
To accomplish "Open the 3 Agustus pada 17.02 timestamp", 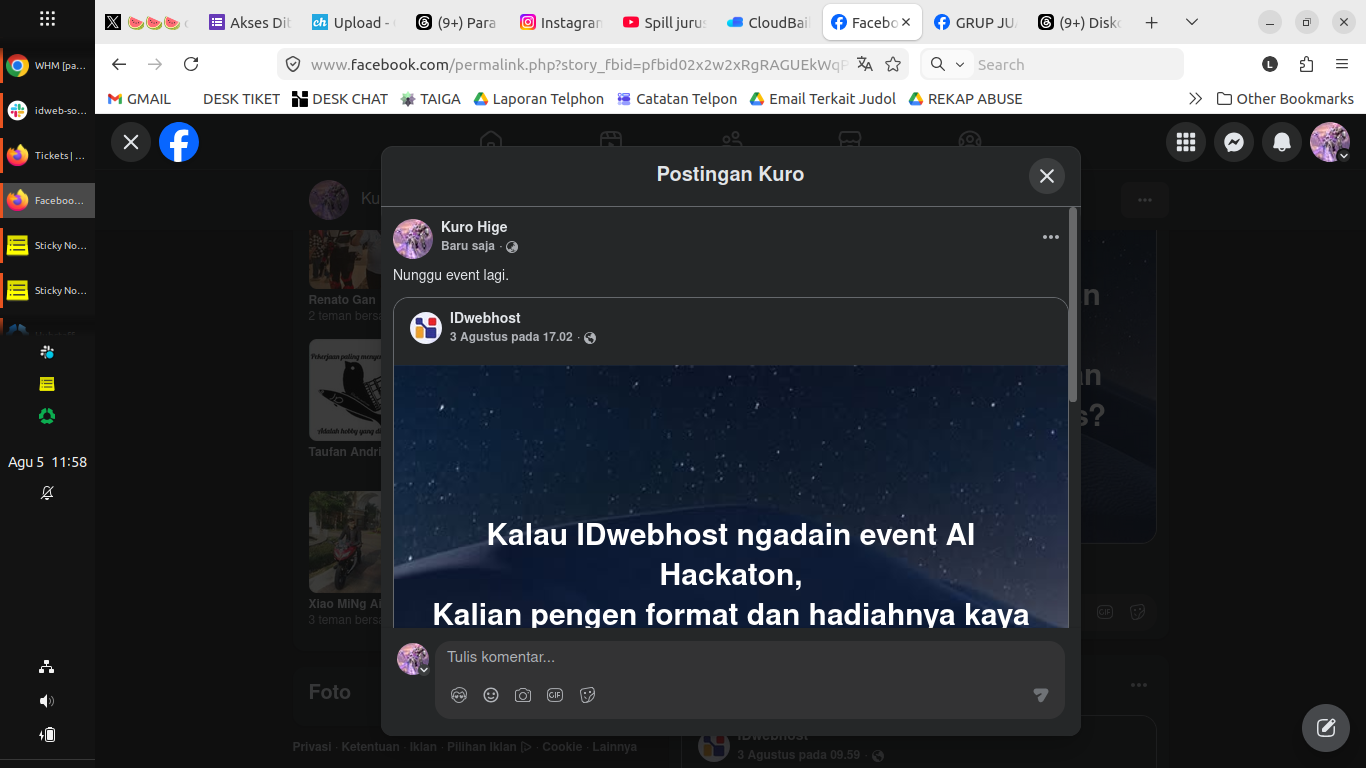I will coord(511,337).
